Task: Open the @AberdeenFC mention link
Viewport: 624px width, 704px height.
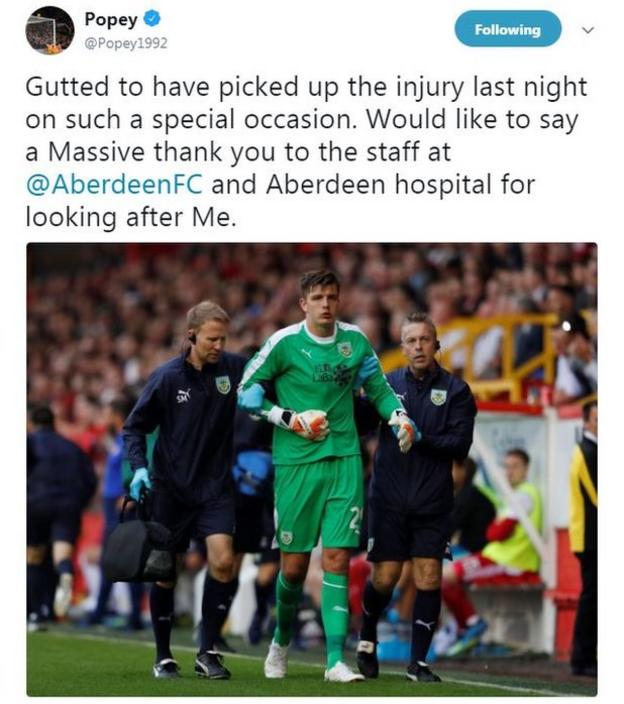Action: point(114,185)
